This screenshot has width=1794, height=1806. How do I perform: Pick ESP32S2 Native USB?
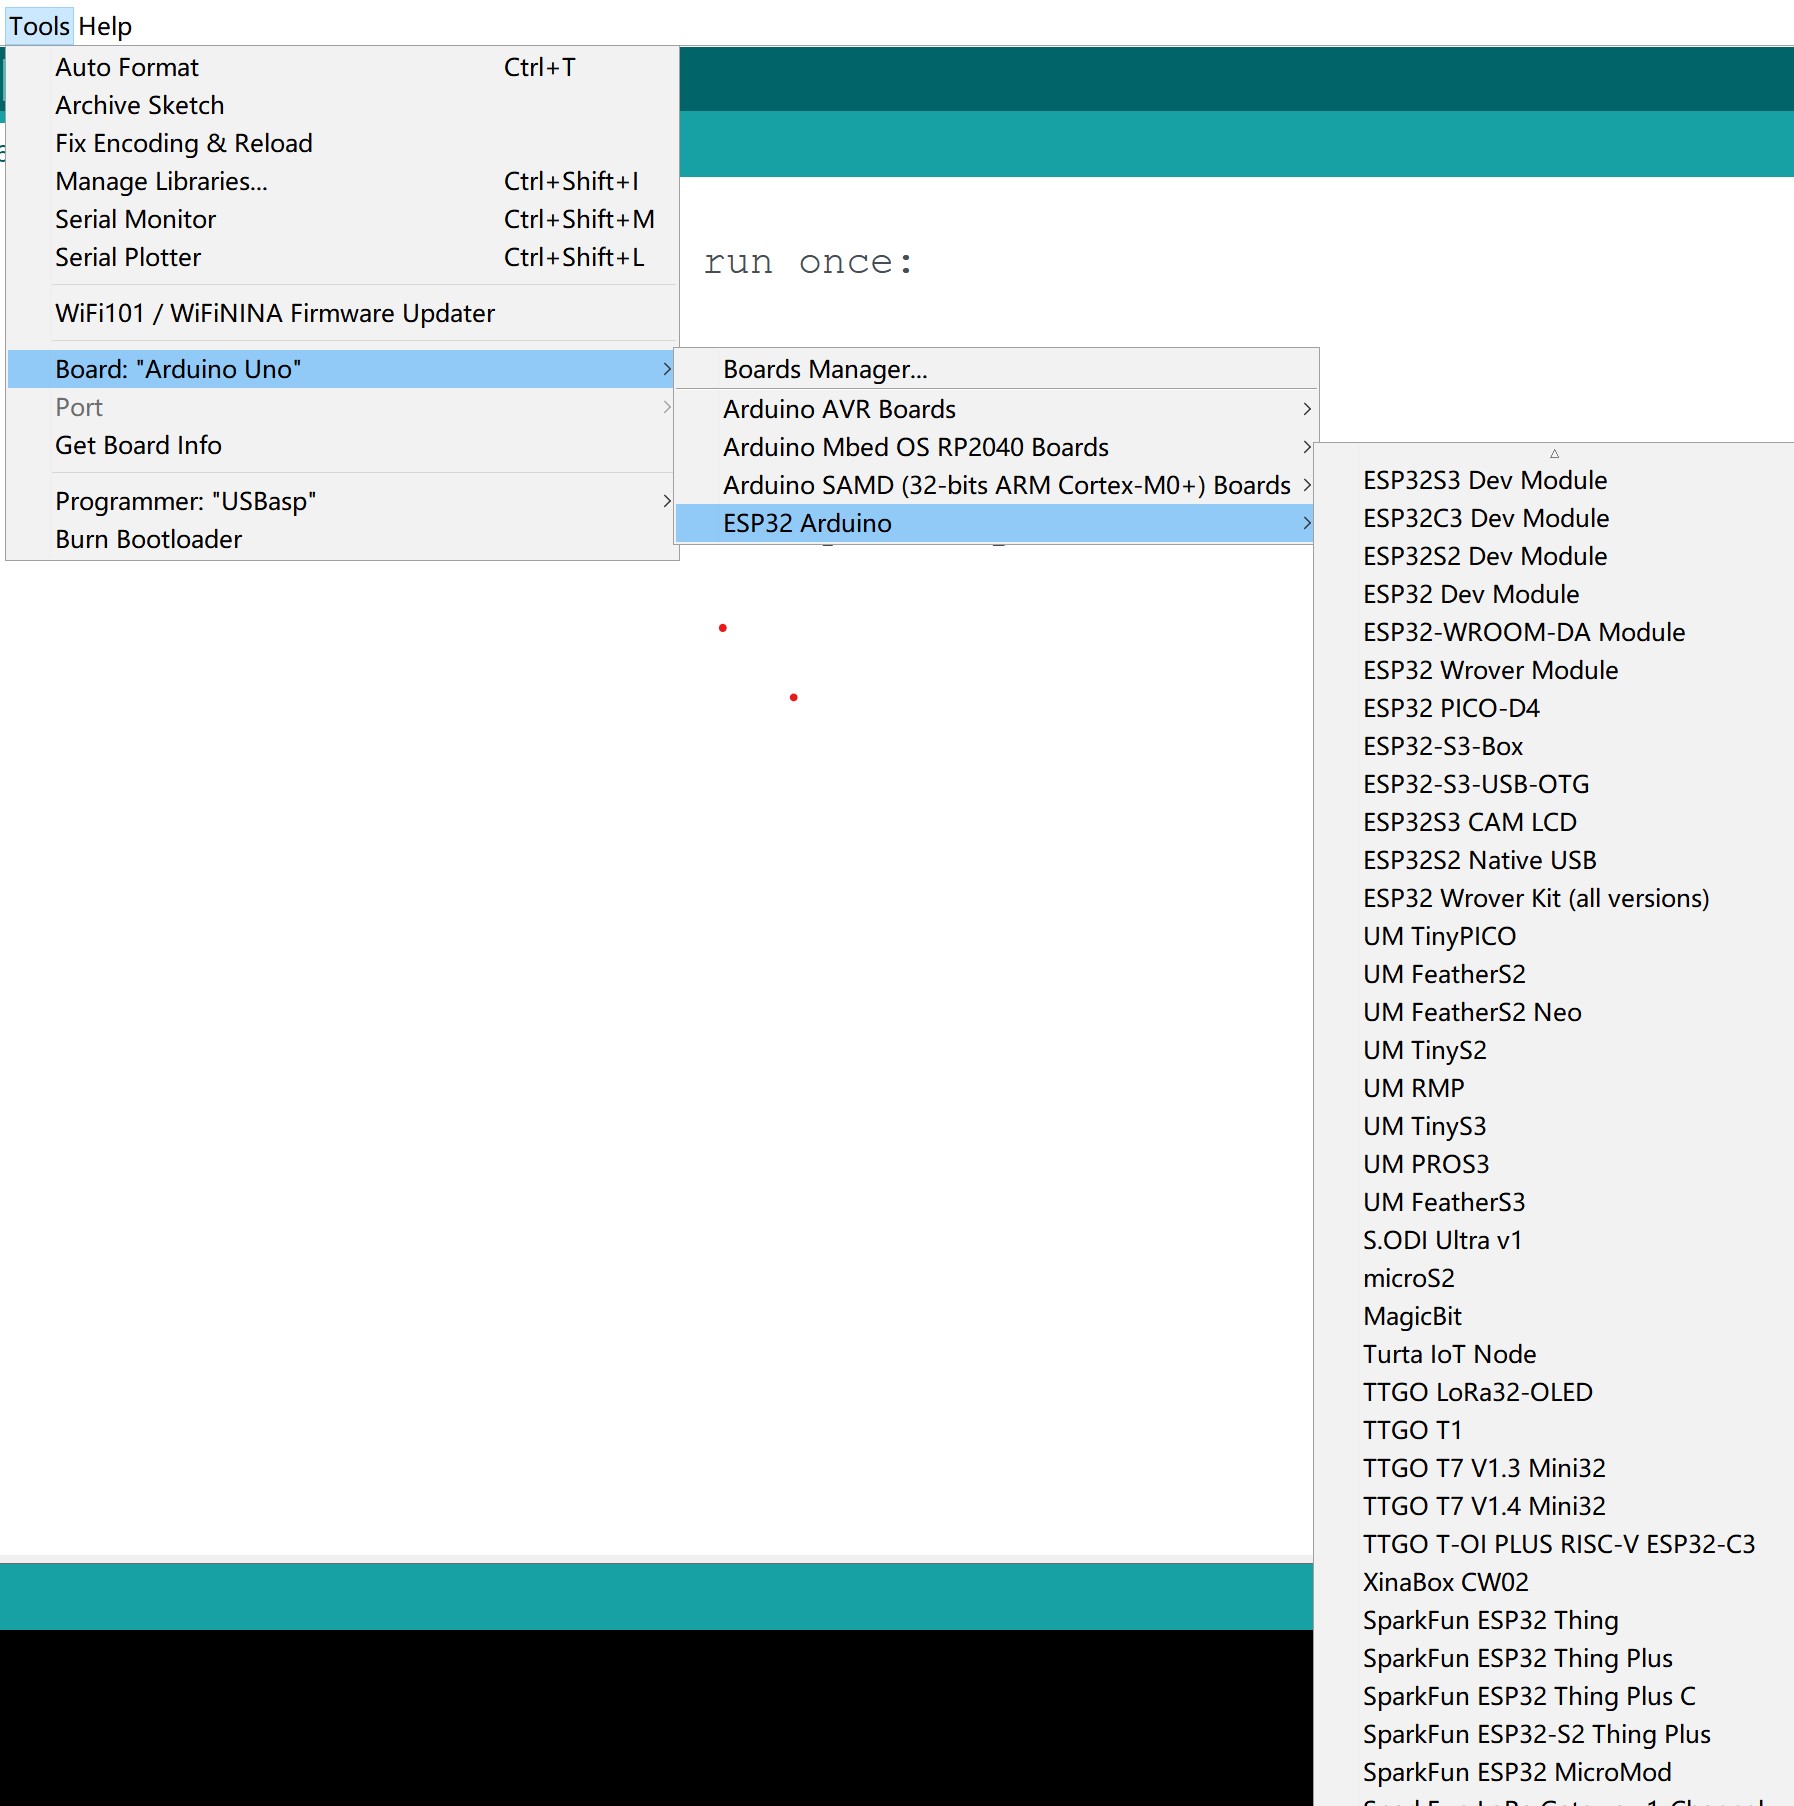coord(1554,860)
